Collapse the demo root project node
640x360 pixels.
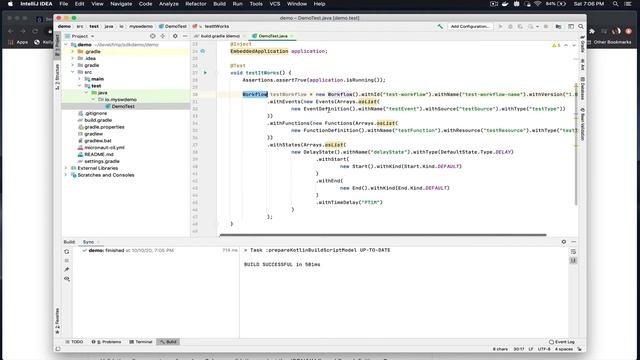tap(66, 44)
